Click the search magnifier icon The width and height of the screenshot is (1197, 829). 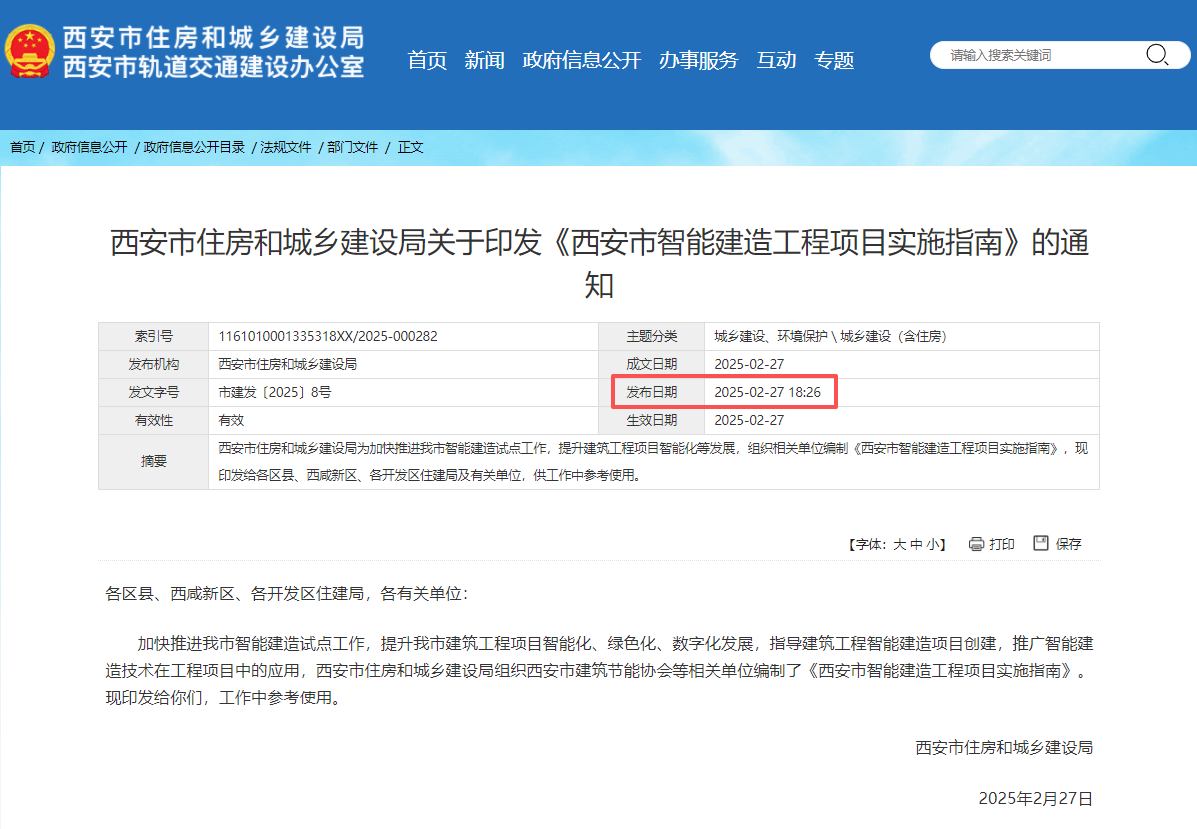click(1157, 55)
